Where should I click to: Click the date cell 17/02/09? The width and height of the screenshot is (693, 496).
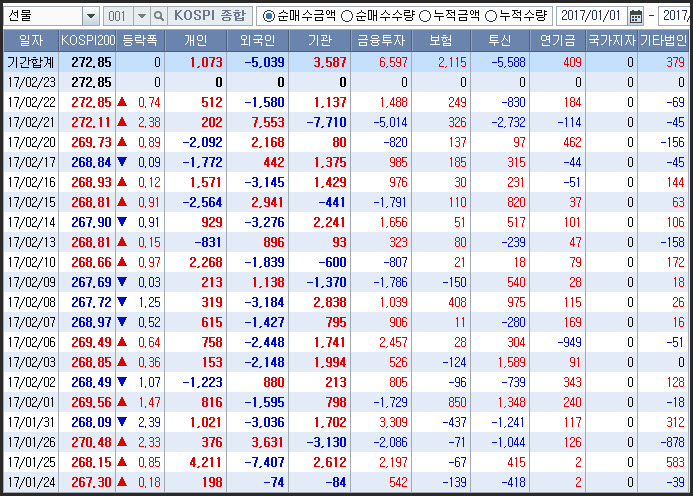(31, 282)
